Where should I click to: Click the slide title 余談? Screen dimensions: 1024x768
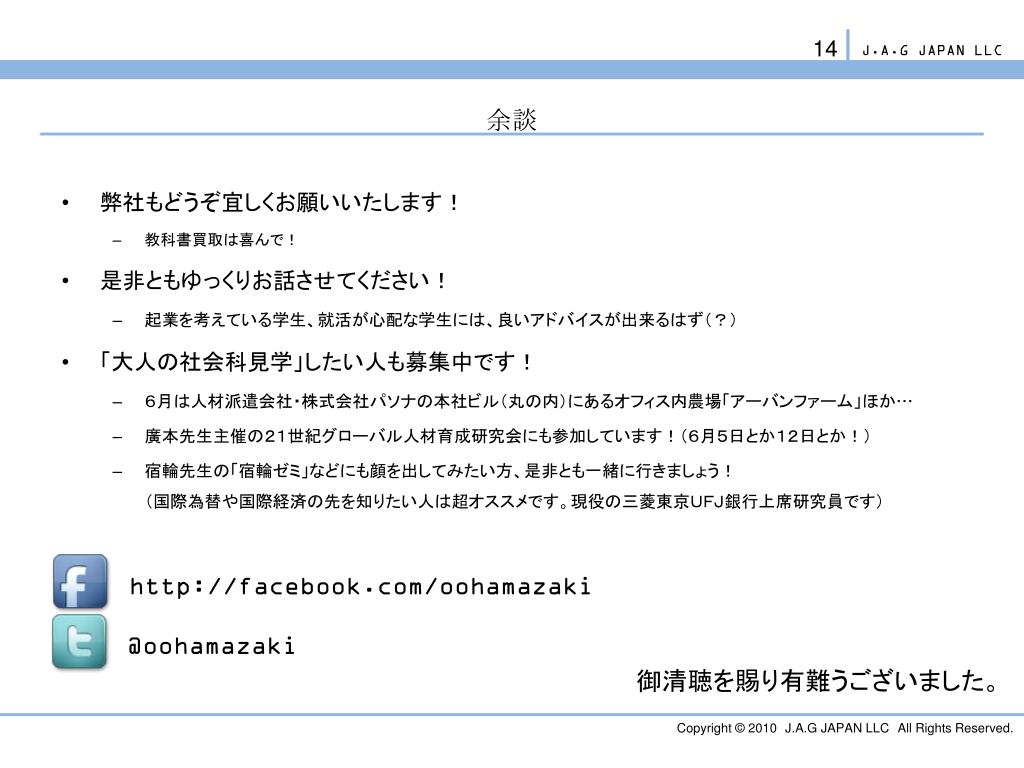pos(511,120)
